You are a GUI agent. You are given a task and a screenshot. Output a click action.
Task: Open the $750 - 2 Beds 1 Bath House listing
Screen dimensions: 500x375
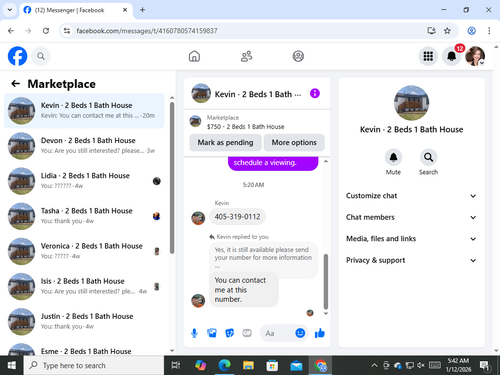245,126
